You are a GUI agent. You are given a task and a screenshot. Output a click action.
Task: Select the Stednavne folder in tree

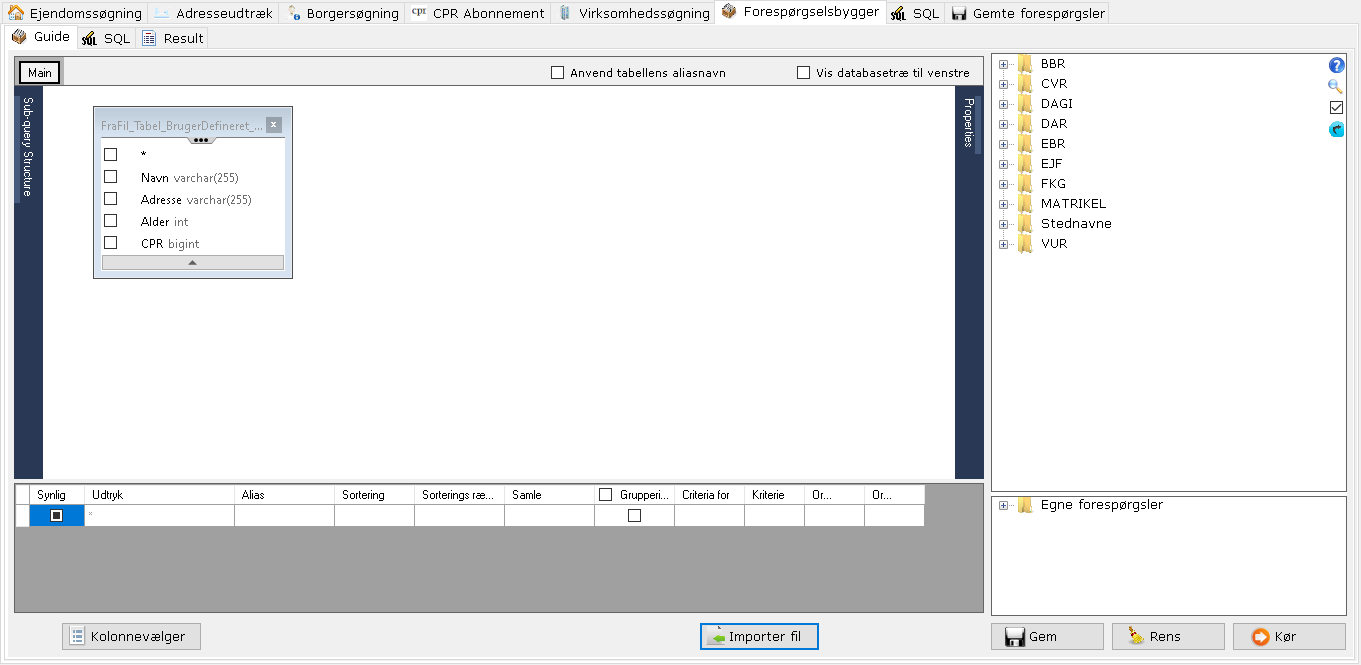coord(1075,224)
